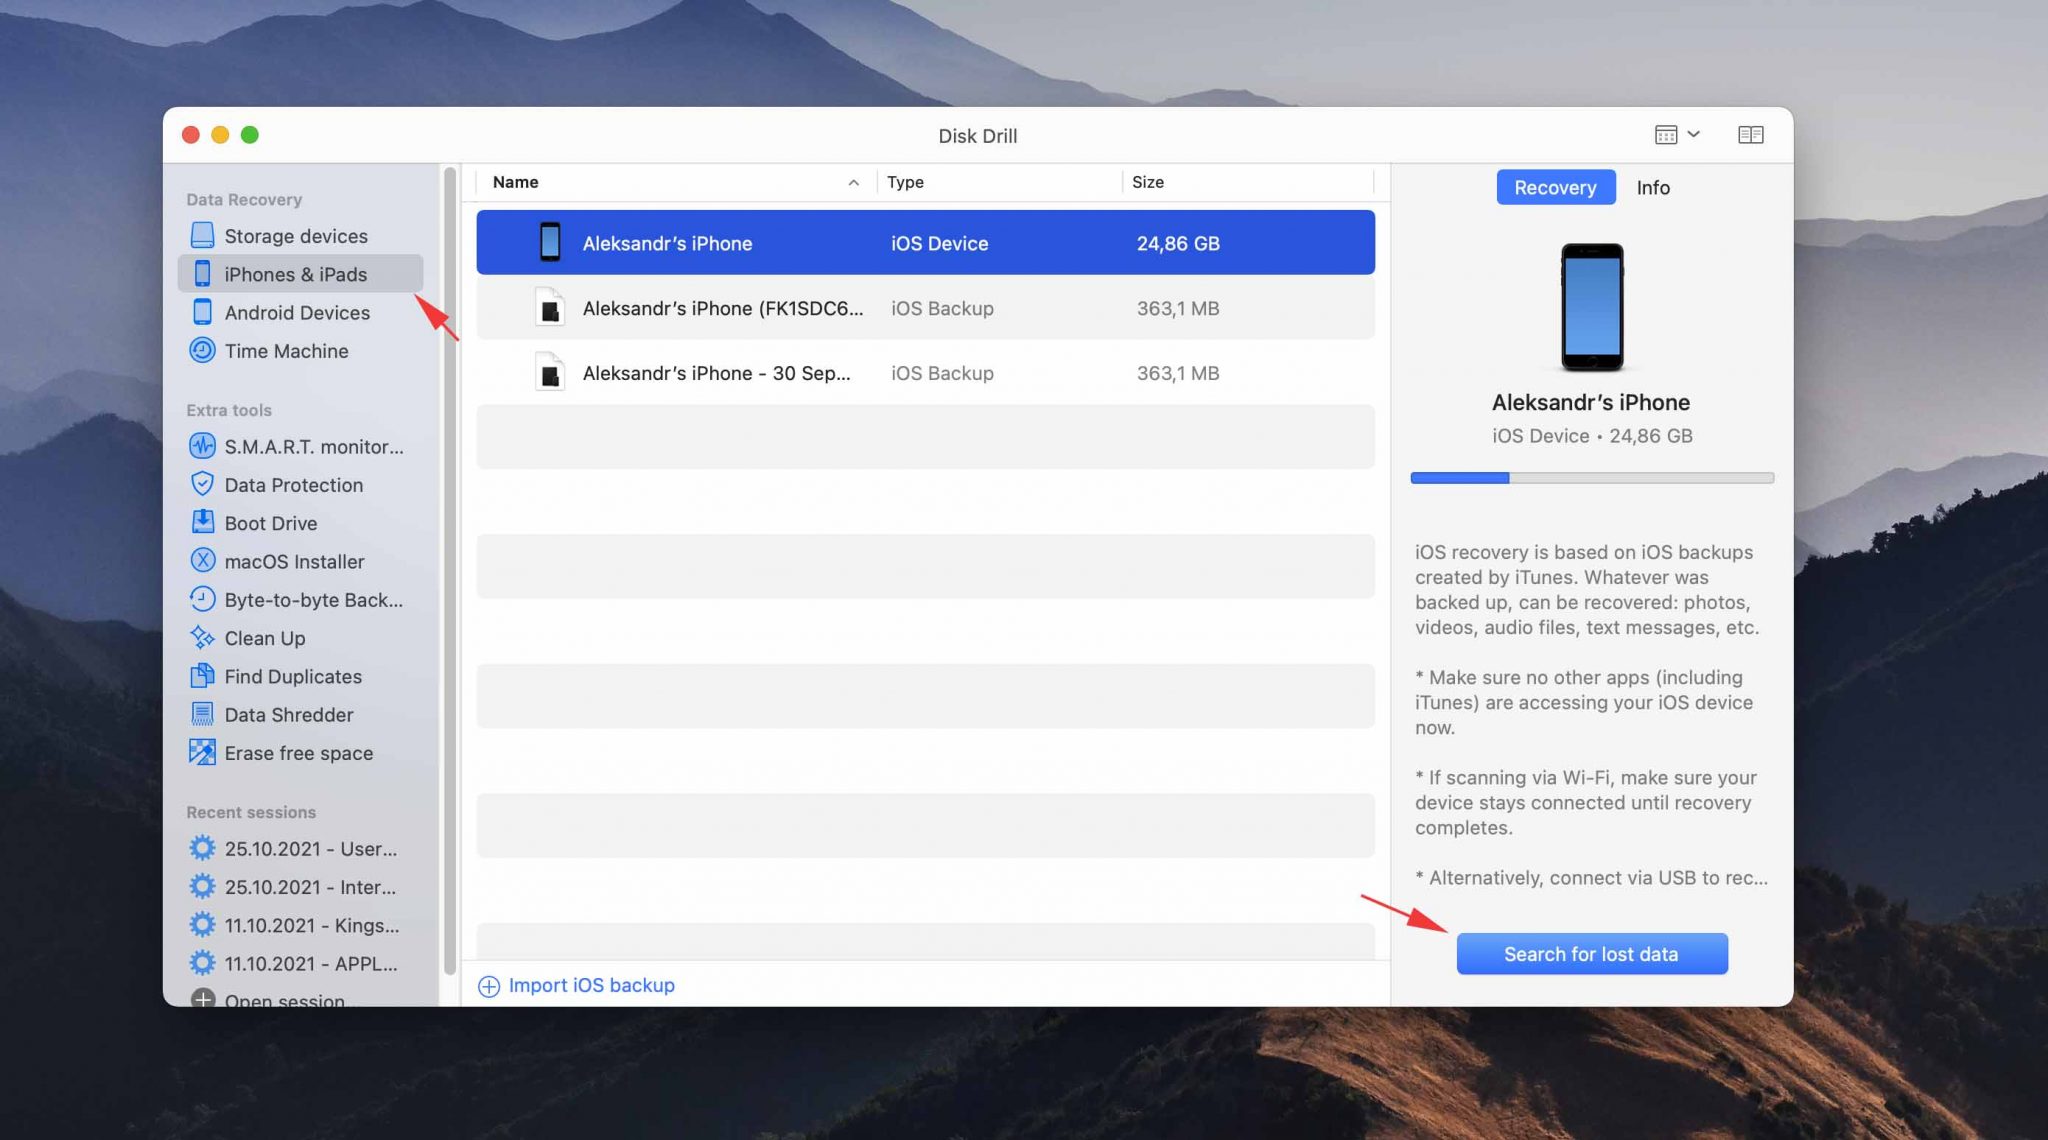Select Data Protection label in sidebar

pyautogui.click(x=294, y=484)
